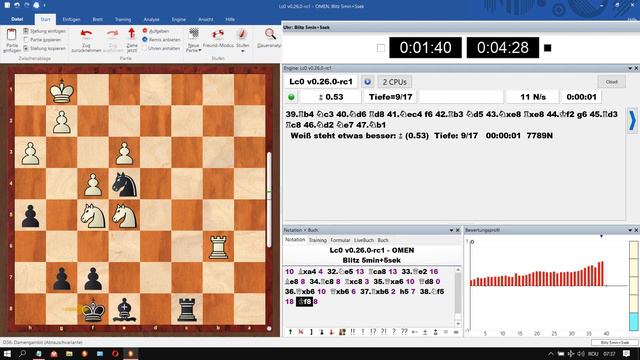This screenshot has height=360, width=640.
Task: Take back move with Zug zurücknehmen arrow
Action: coord(86,34)
